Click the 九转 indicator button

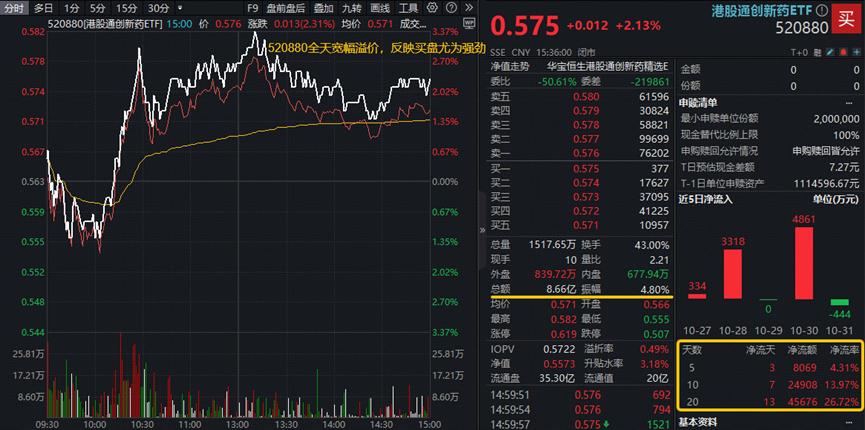[x=352, y=8]
